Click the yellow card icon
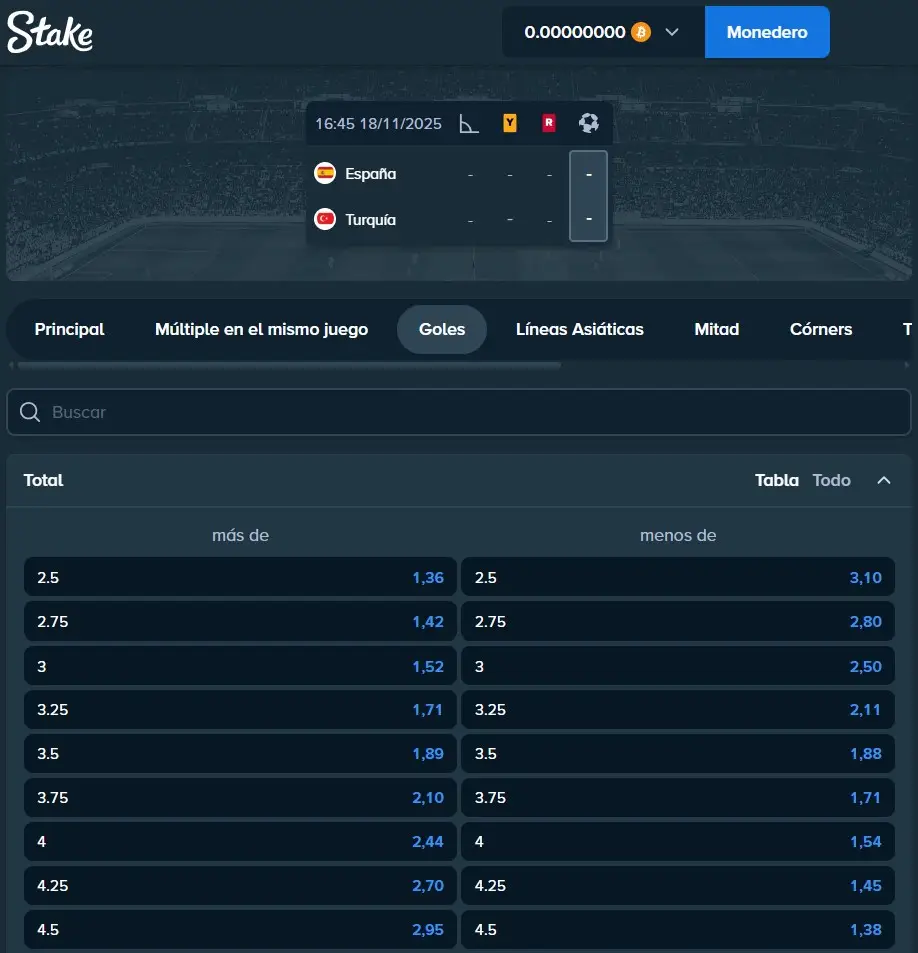 click(510, 124)
